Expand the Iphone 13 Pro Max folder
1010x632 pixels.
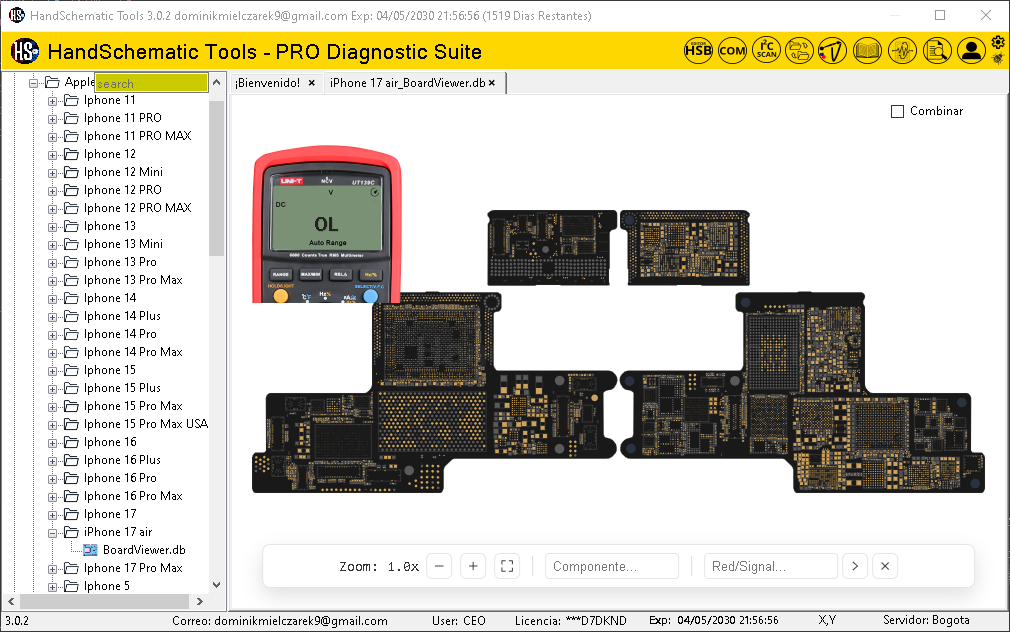coord(53,281)
